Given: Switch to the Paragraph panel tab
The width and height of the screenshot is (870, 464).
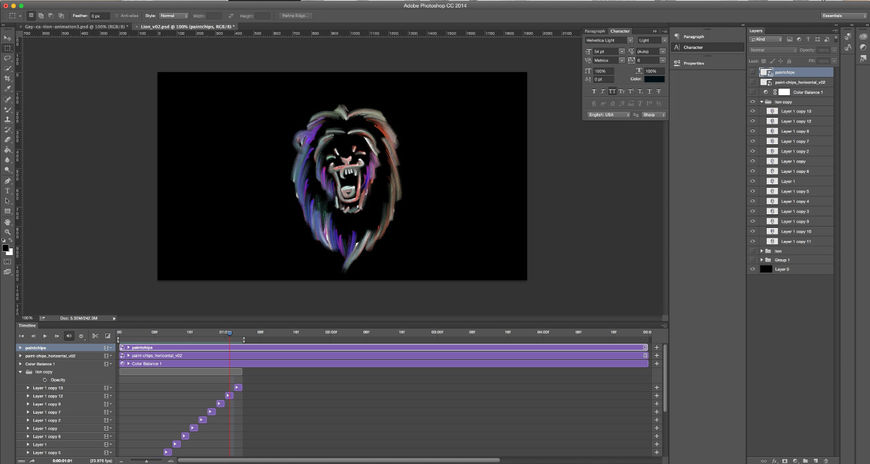Looking at the screenshot, I should 595,31.
